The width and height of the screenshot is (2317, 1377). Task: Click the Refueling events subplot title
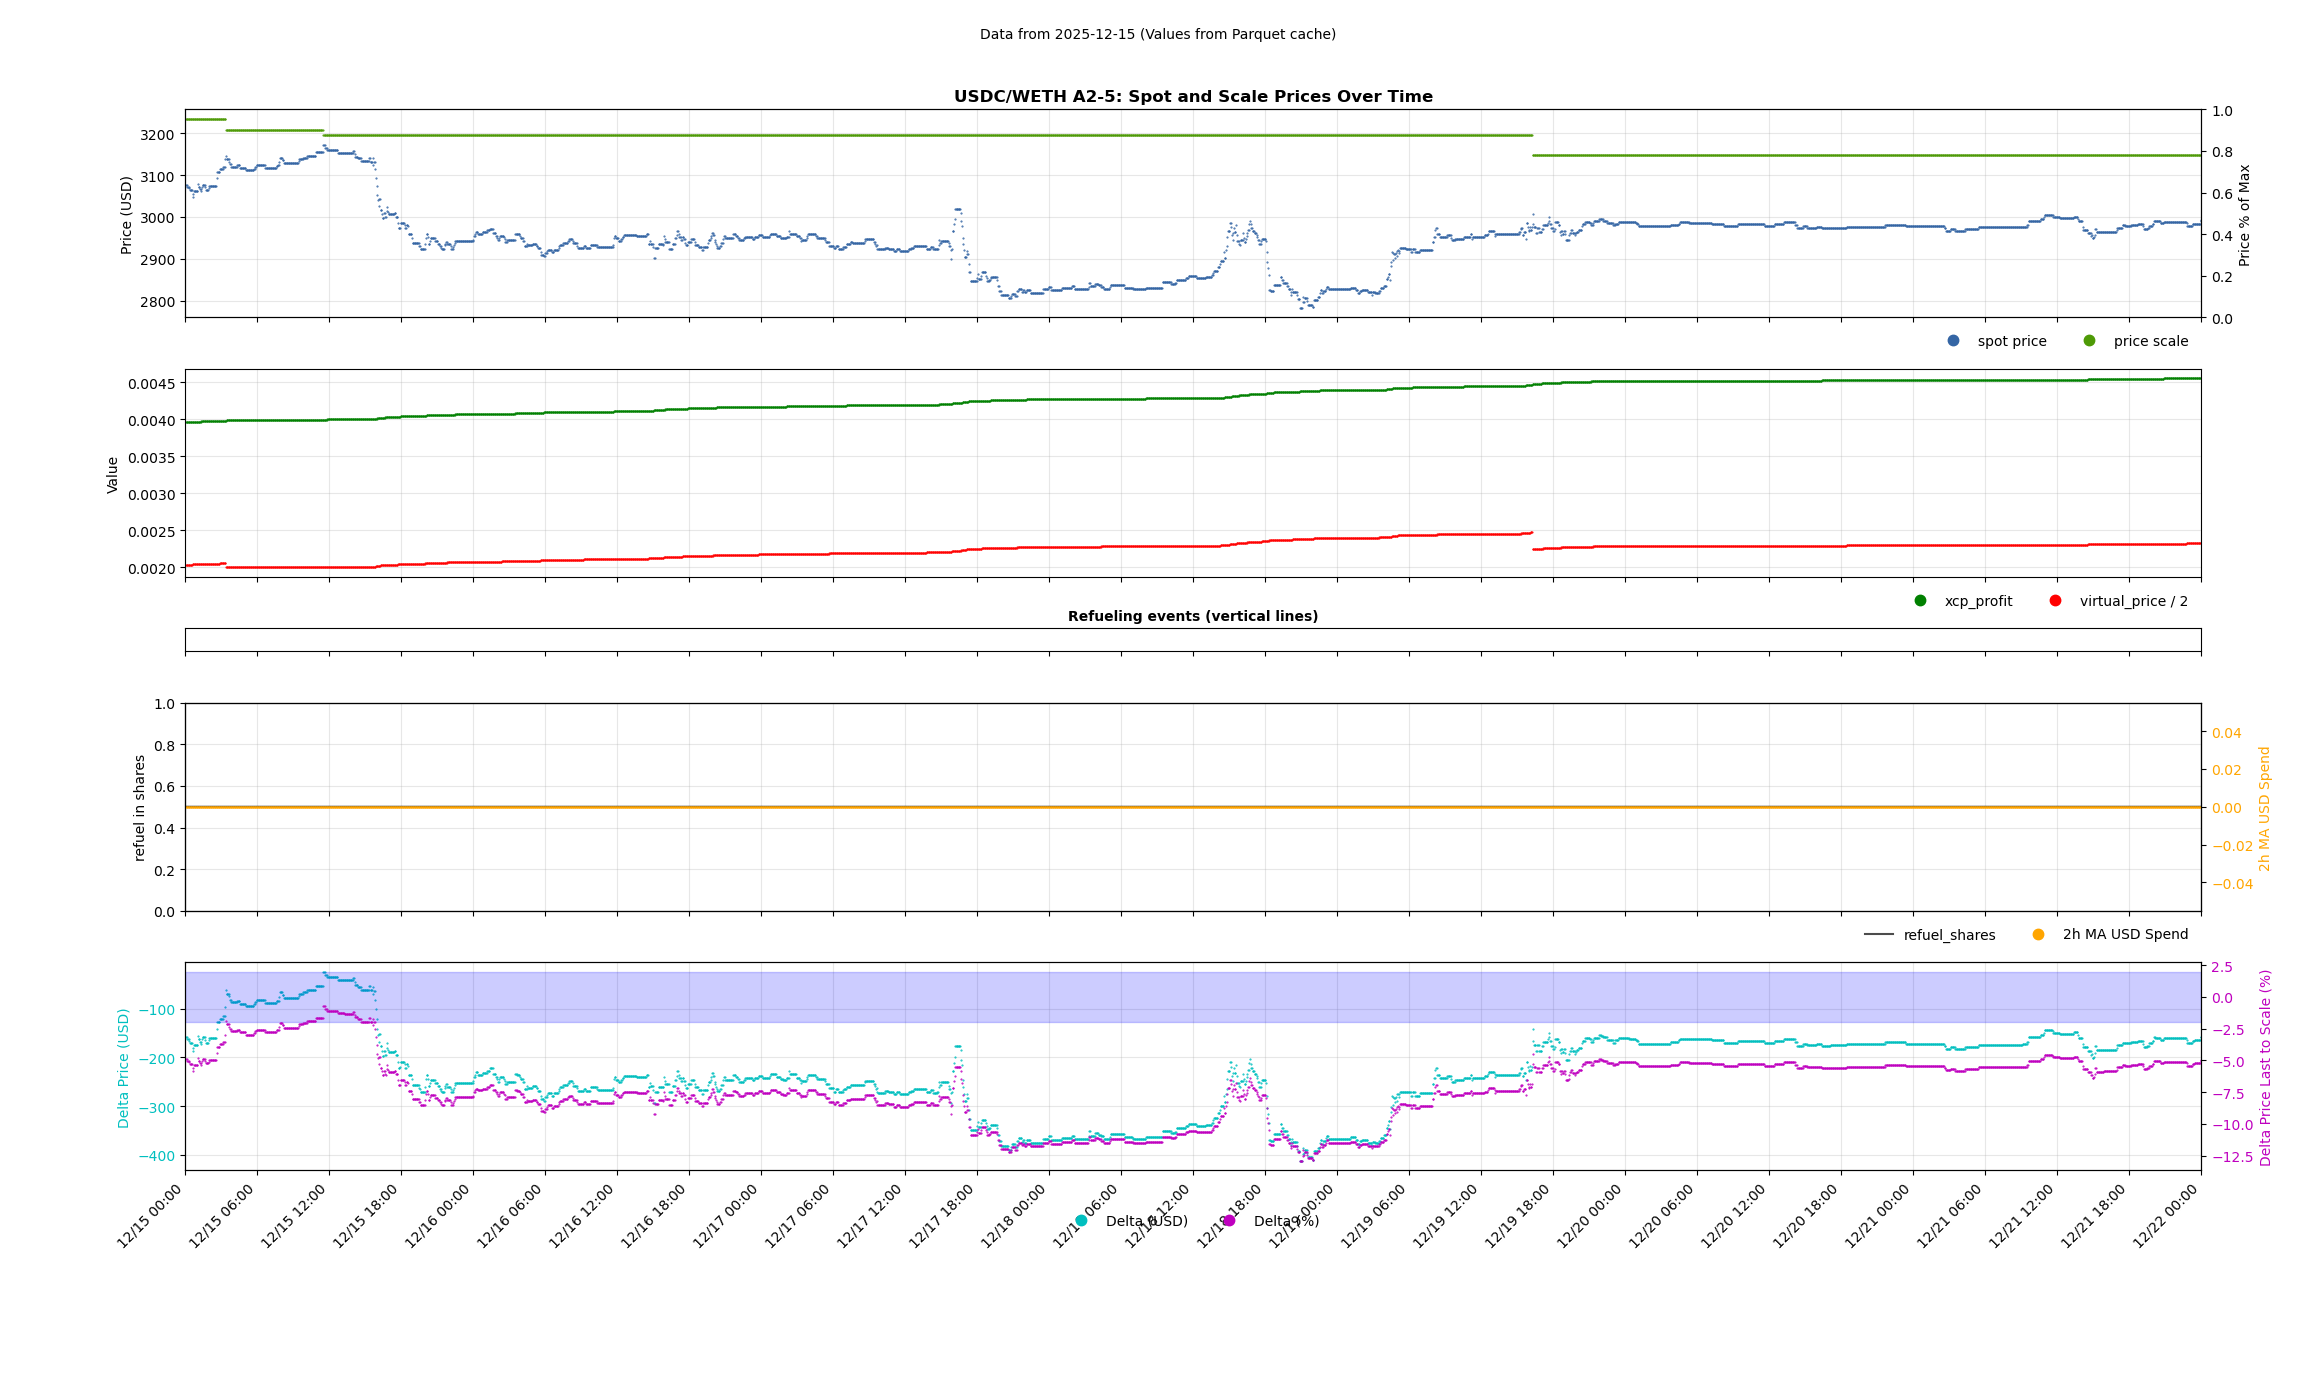[1193, 616]
